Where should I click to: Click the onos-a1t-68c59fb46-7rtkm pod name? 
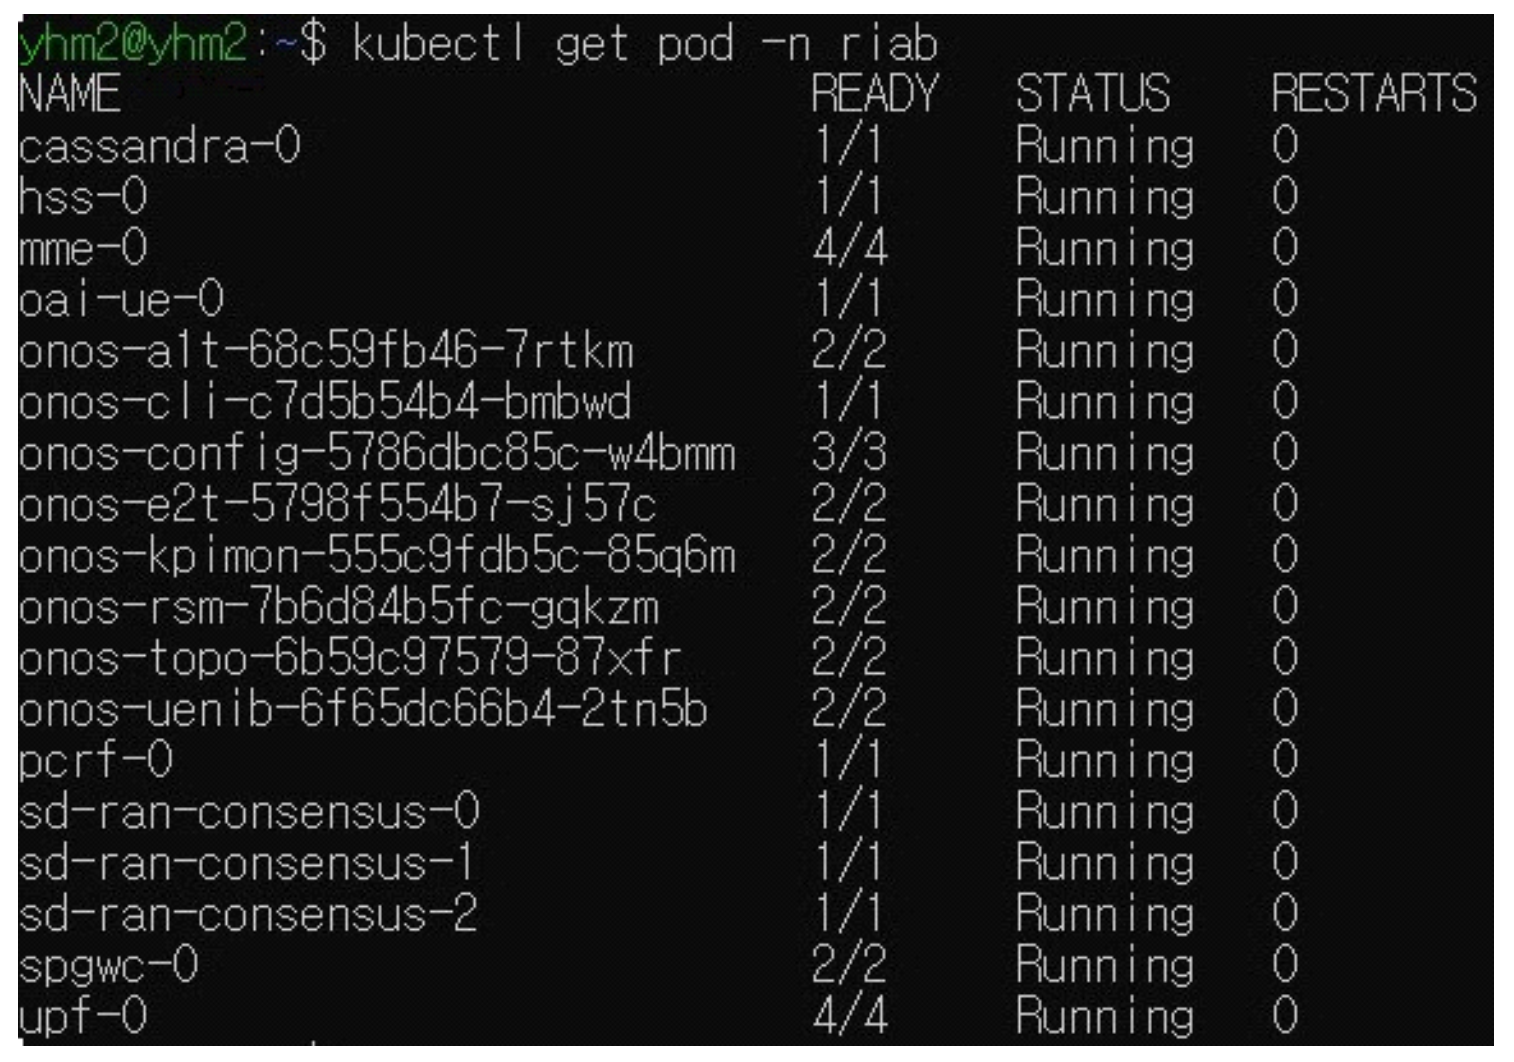point(325,351)
